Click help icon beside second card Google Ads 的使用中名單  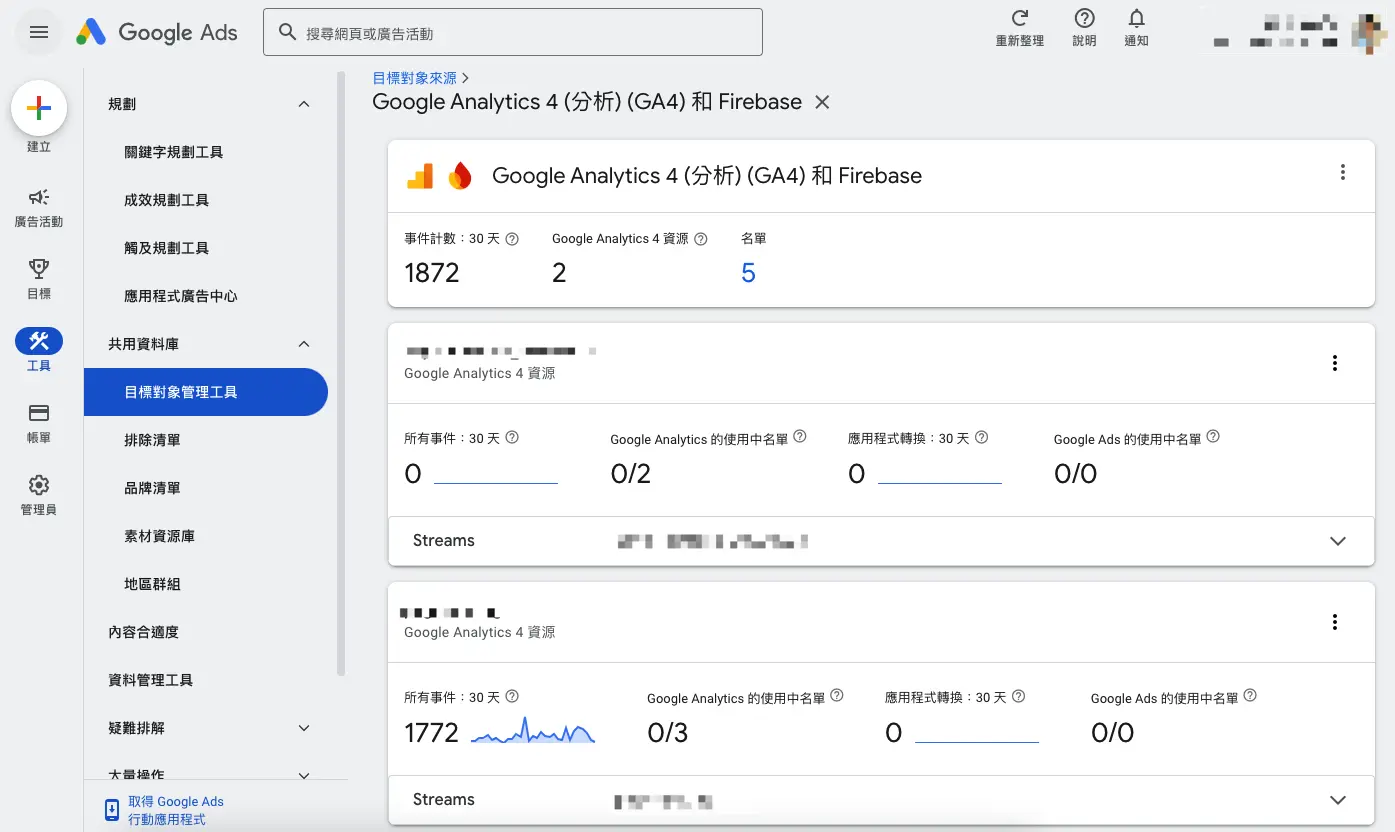(1250, 696)
